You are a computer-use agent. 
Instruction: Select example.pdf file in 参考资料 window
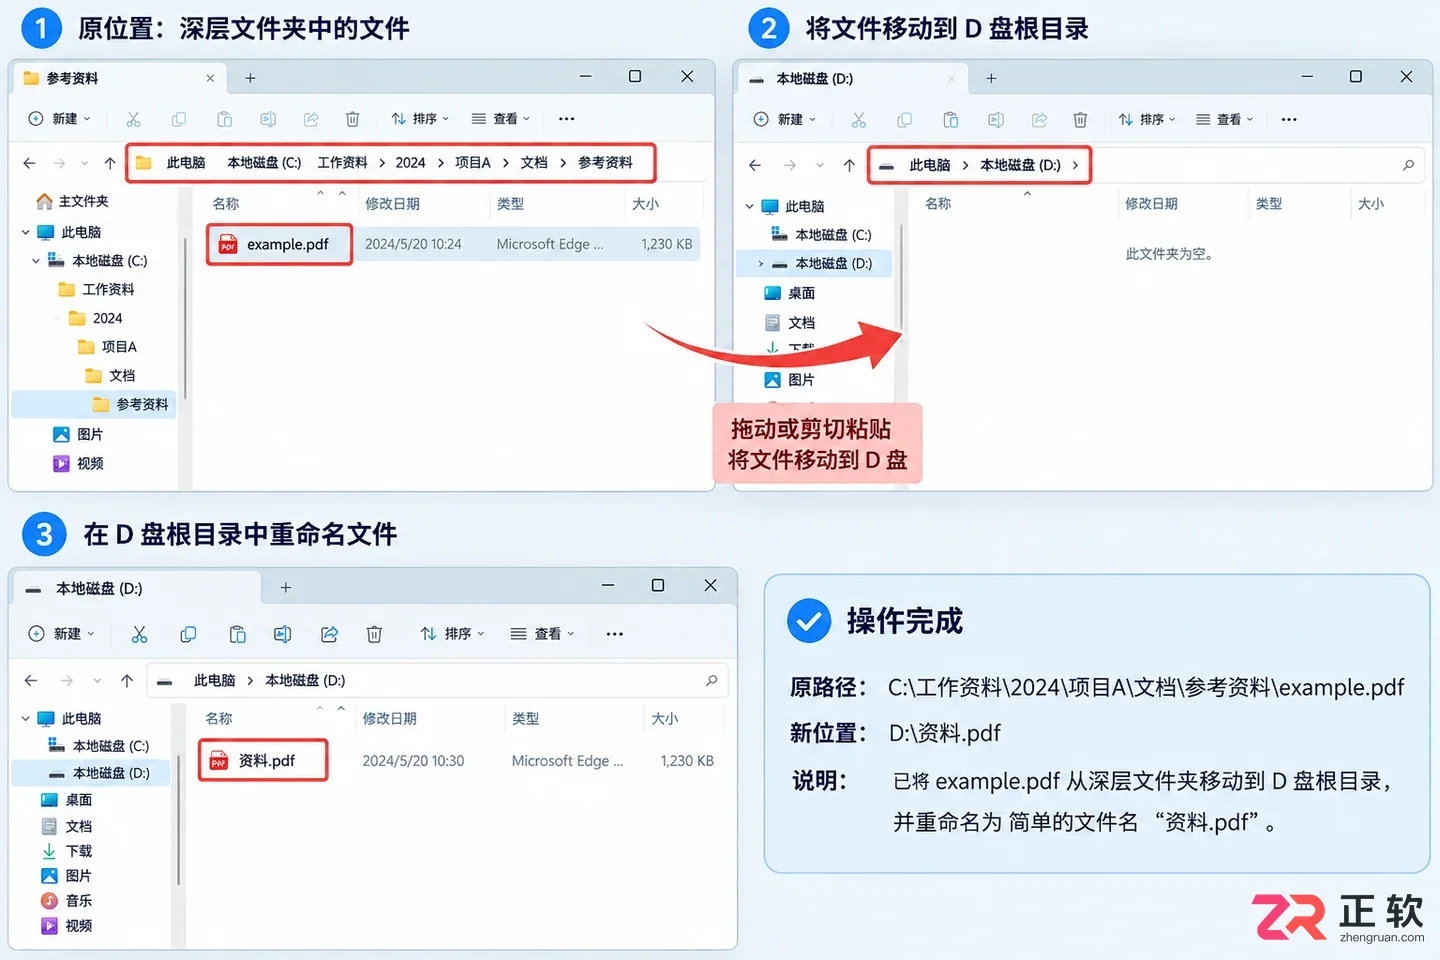click(x=280, y=244)
